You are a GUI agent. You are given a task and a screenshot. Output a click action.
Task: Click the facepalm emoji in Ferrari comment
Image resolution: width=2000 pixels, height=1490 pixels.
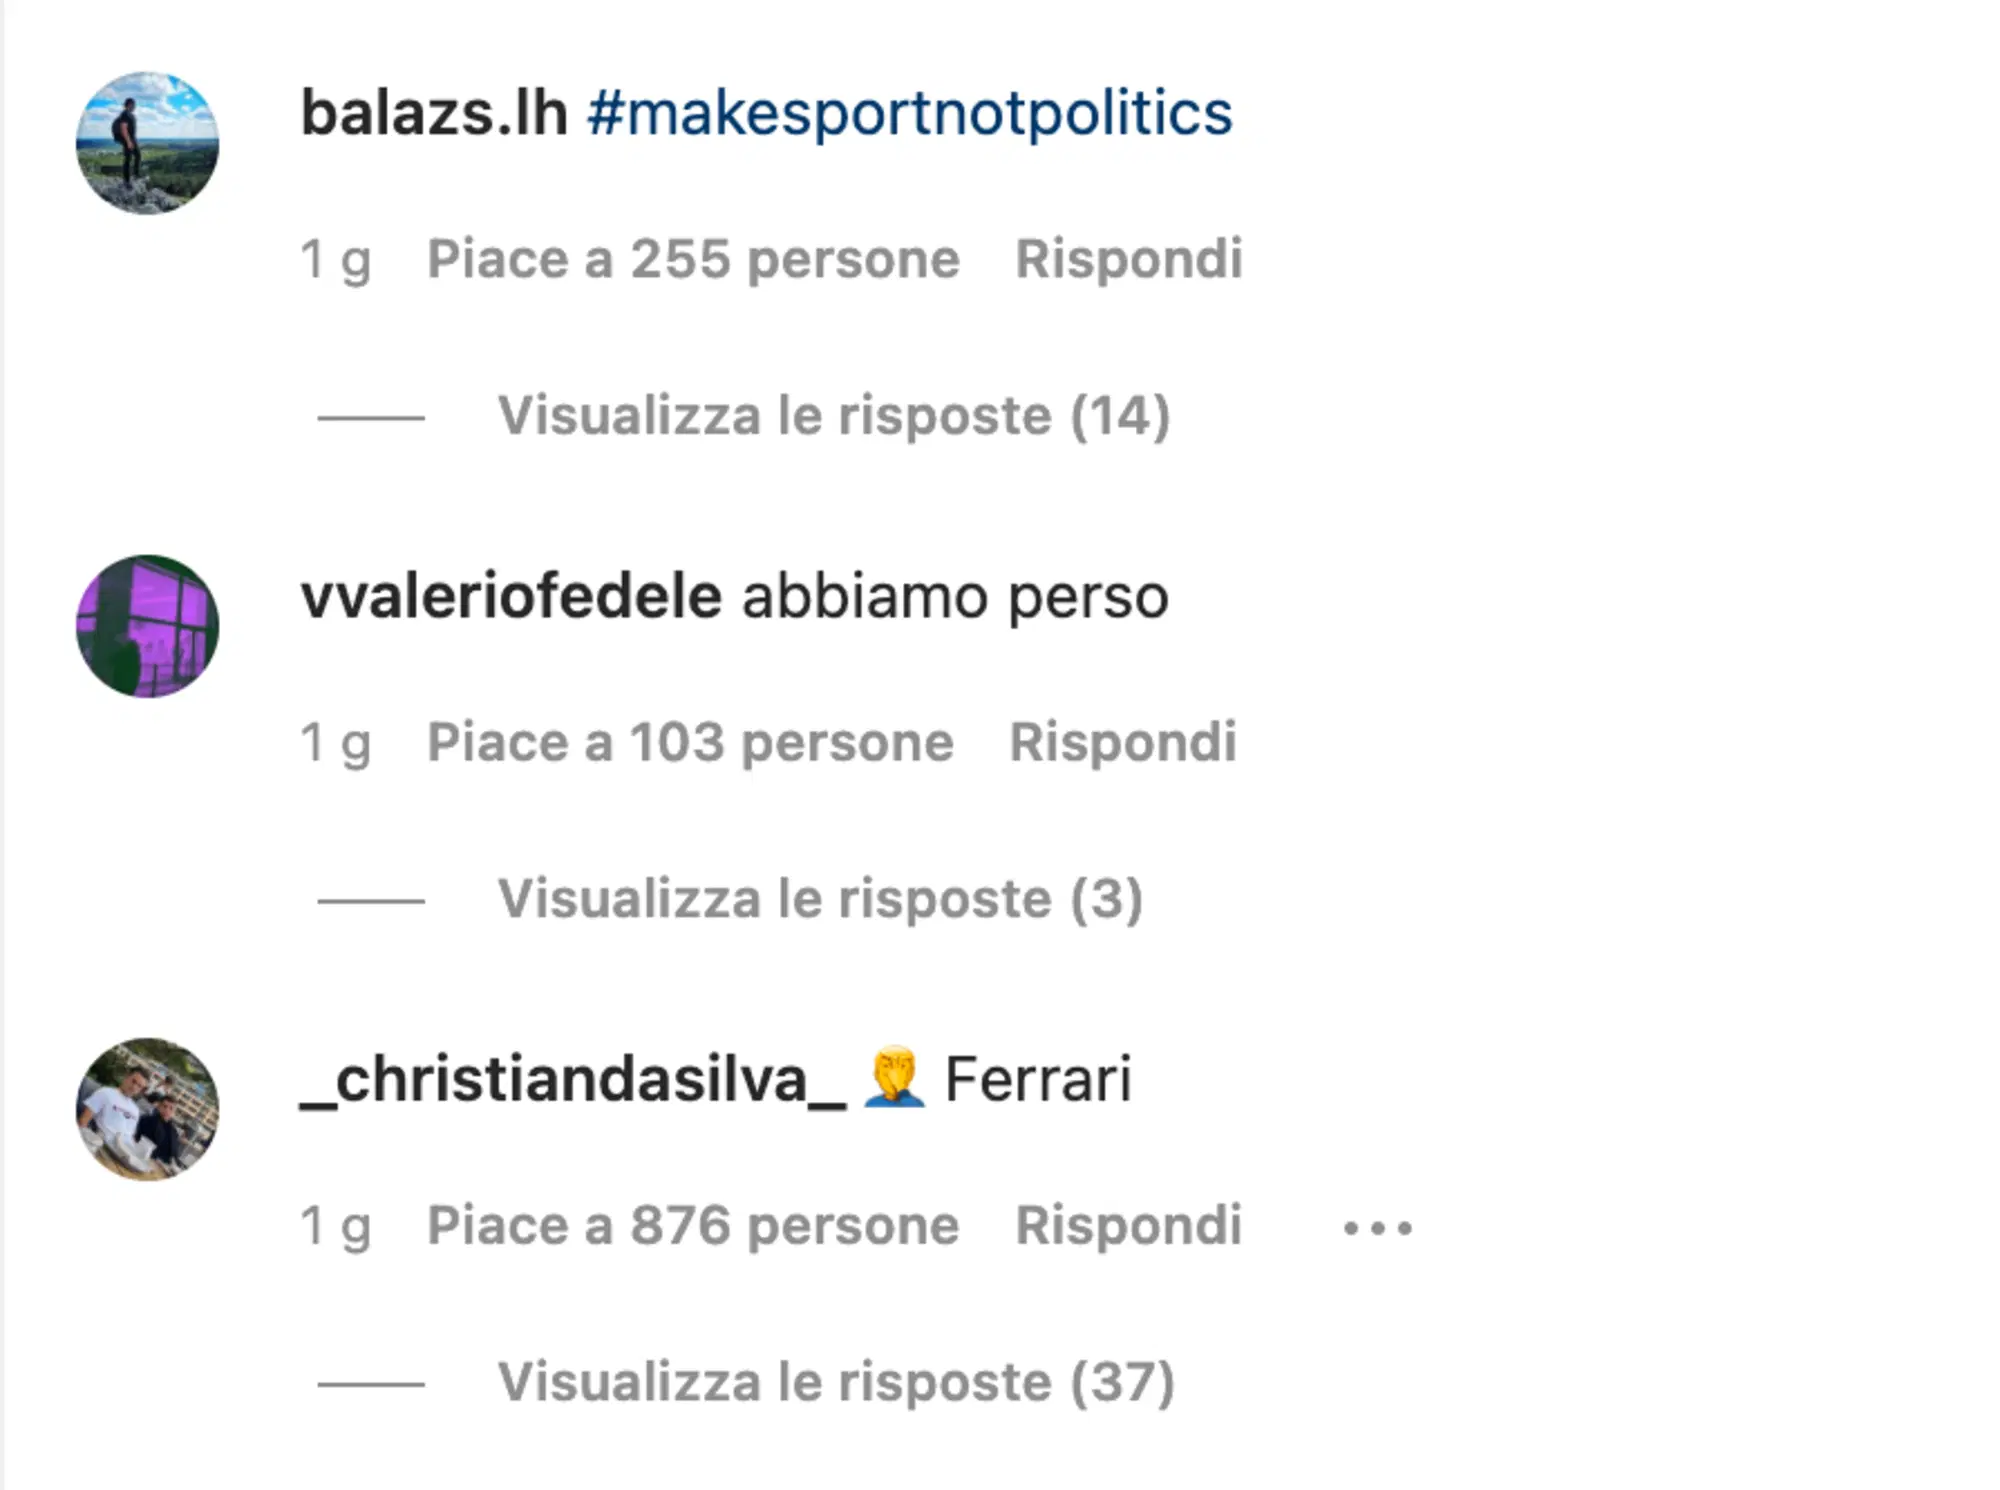(x=898, y=1078)
